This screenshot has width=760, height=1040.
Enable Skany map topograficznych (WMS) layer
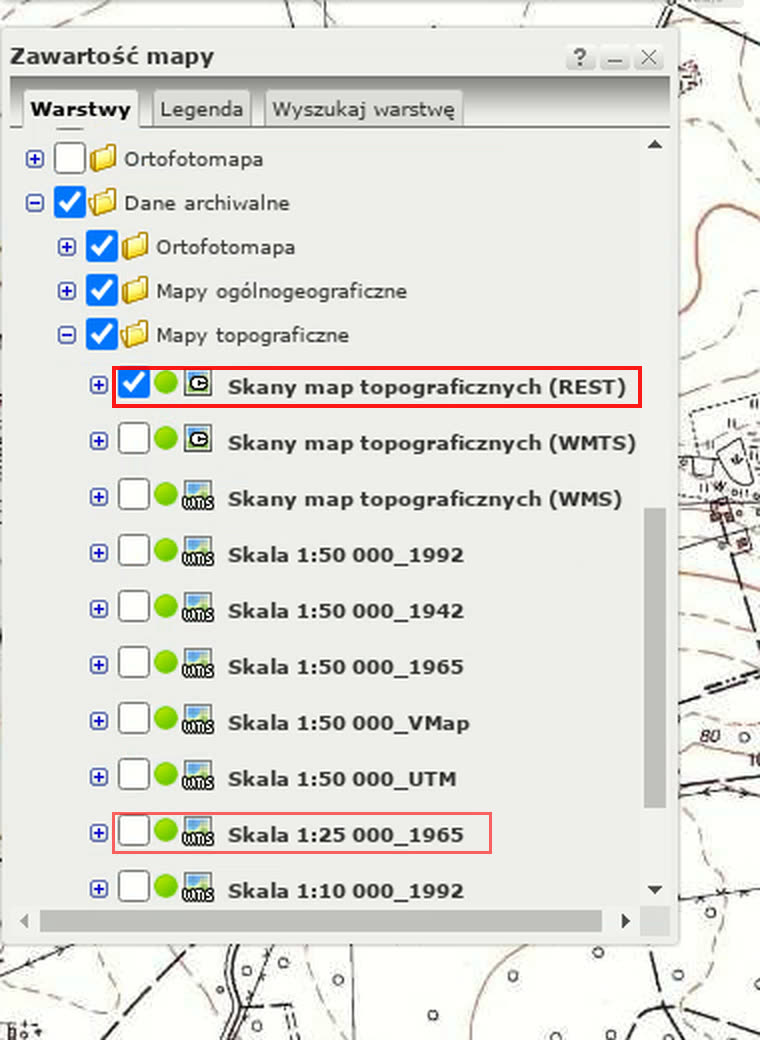(x=133, y=495)
